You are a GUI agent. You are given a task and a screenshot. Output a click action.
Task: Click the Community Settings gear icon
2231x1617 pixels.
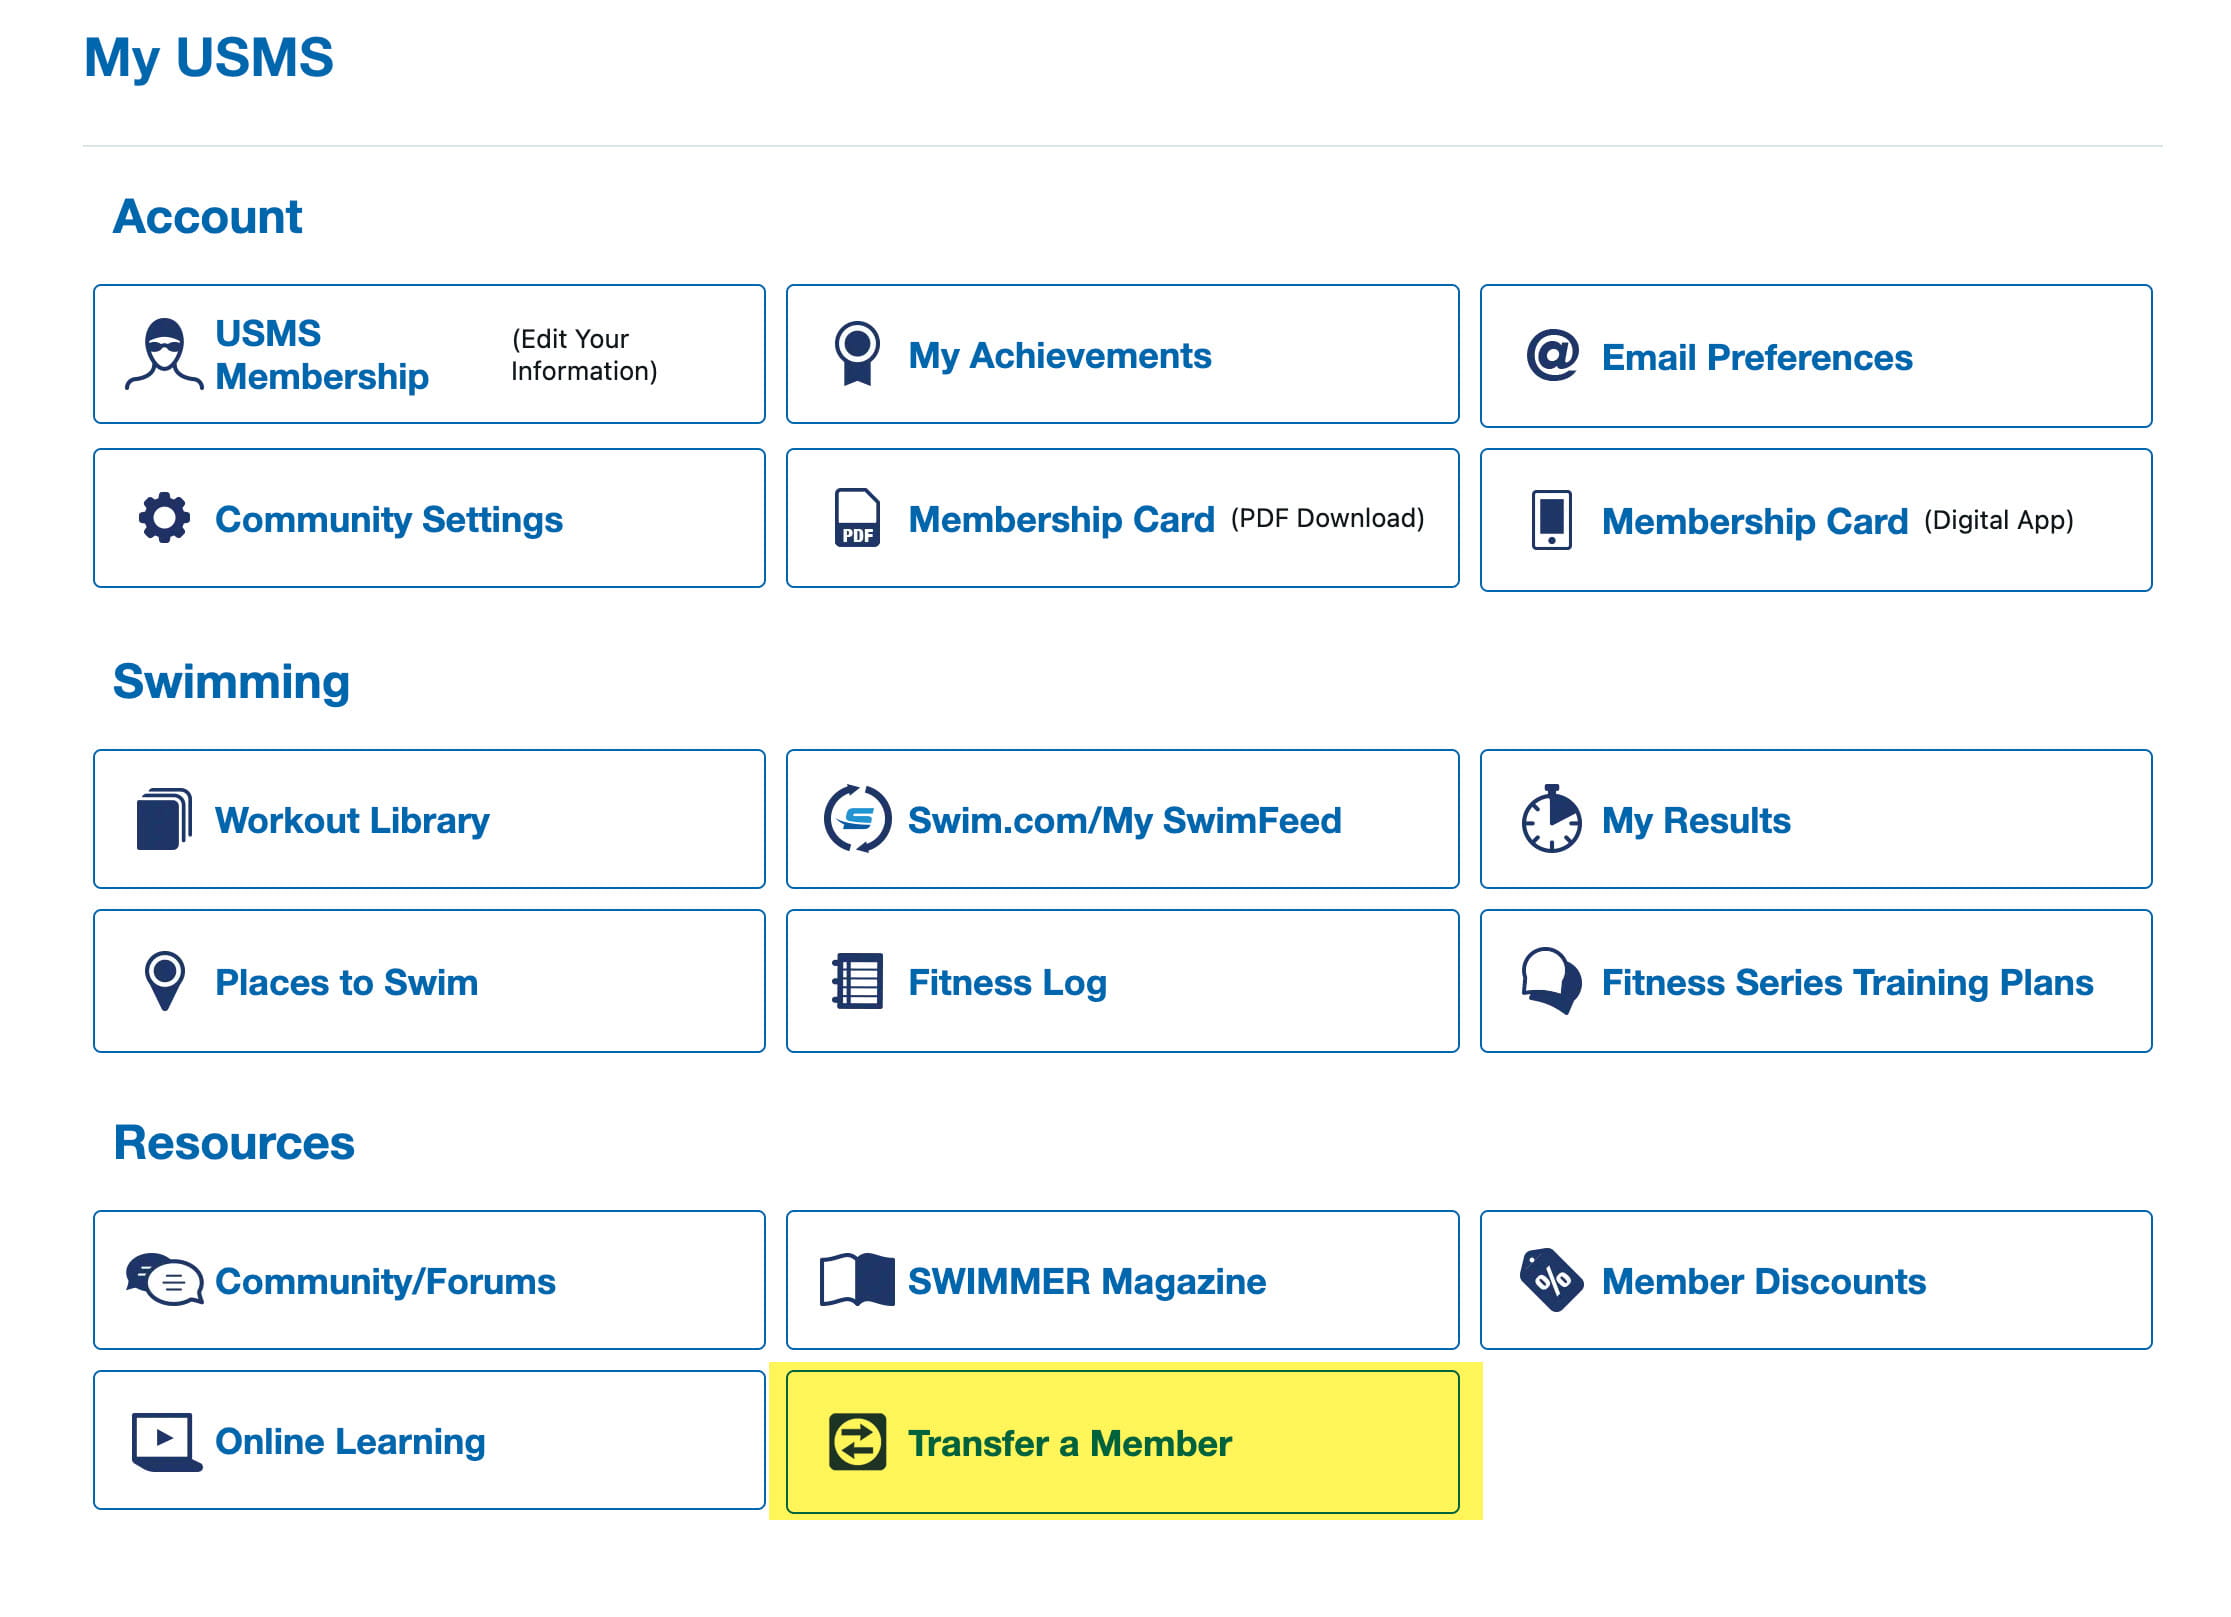pos(163,518)
